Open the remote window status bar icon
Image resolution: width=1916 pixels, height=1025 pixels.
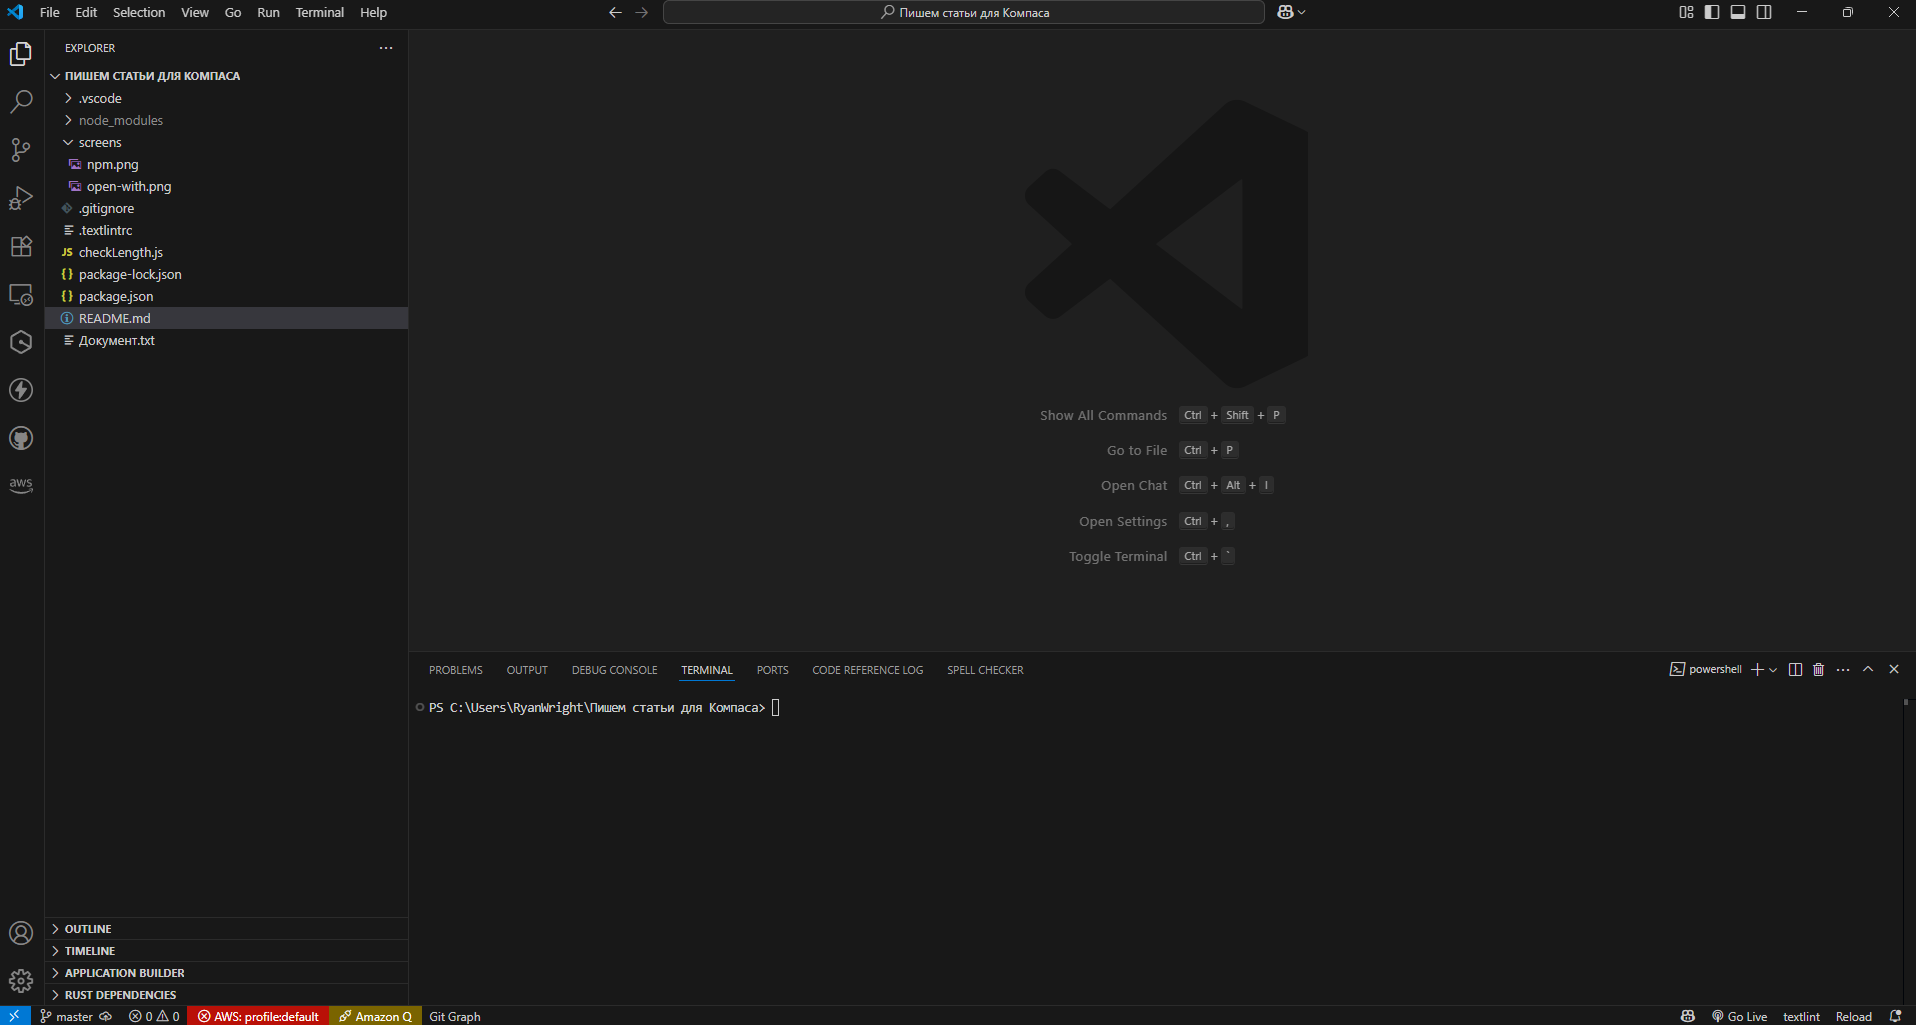point(15,1016)
